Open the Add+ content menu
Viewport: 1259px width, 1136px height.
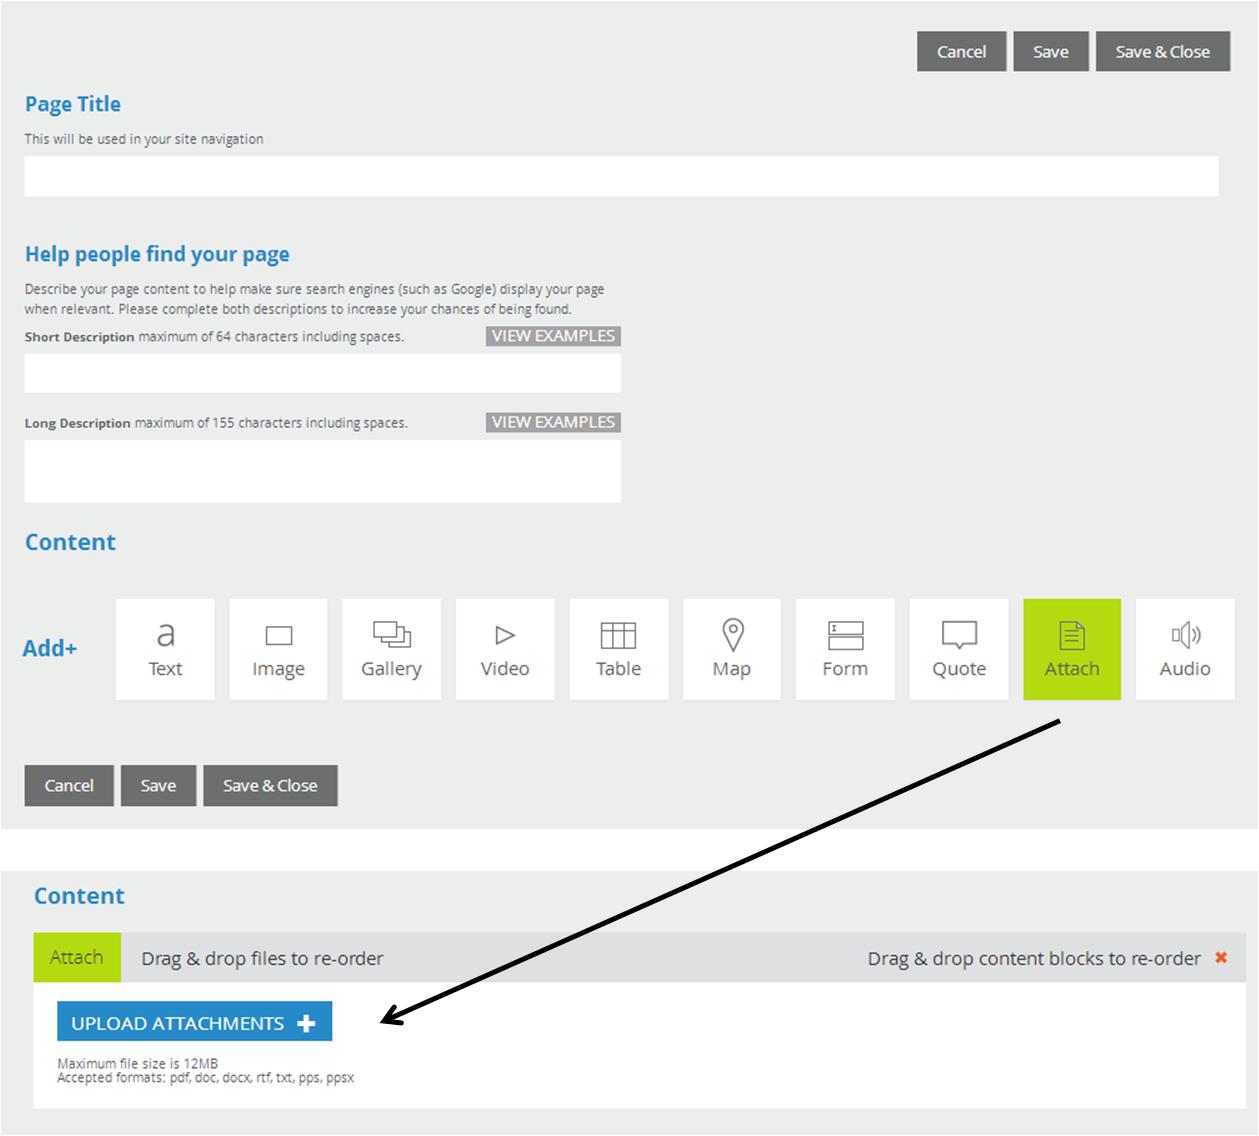pyautogui.click(x=50, y=649)
